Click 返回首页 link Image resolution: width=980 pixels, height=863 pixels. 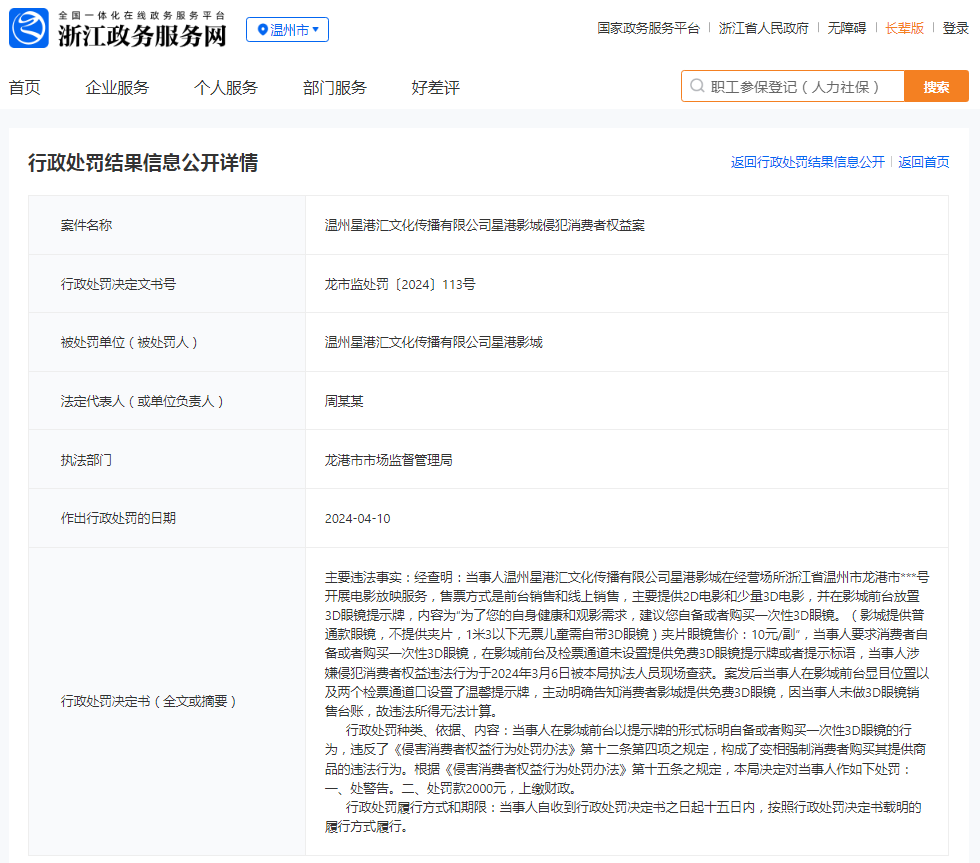point(924,162)
